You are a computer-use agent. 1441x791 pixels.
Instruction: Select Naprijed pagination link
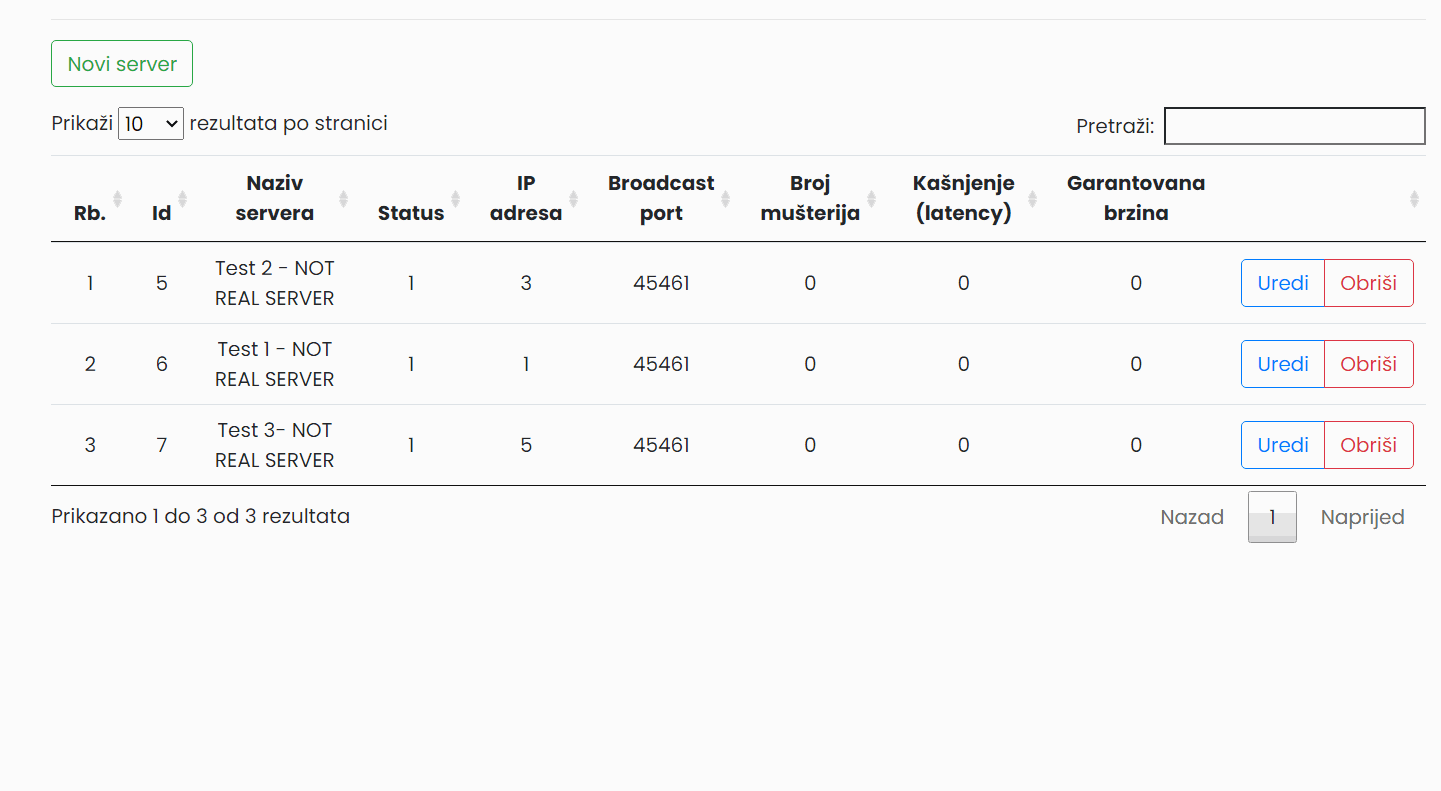coord(1362,517)
